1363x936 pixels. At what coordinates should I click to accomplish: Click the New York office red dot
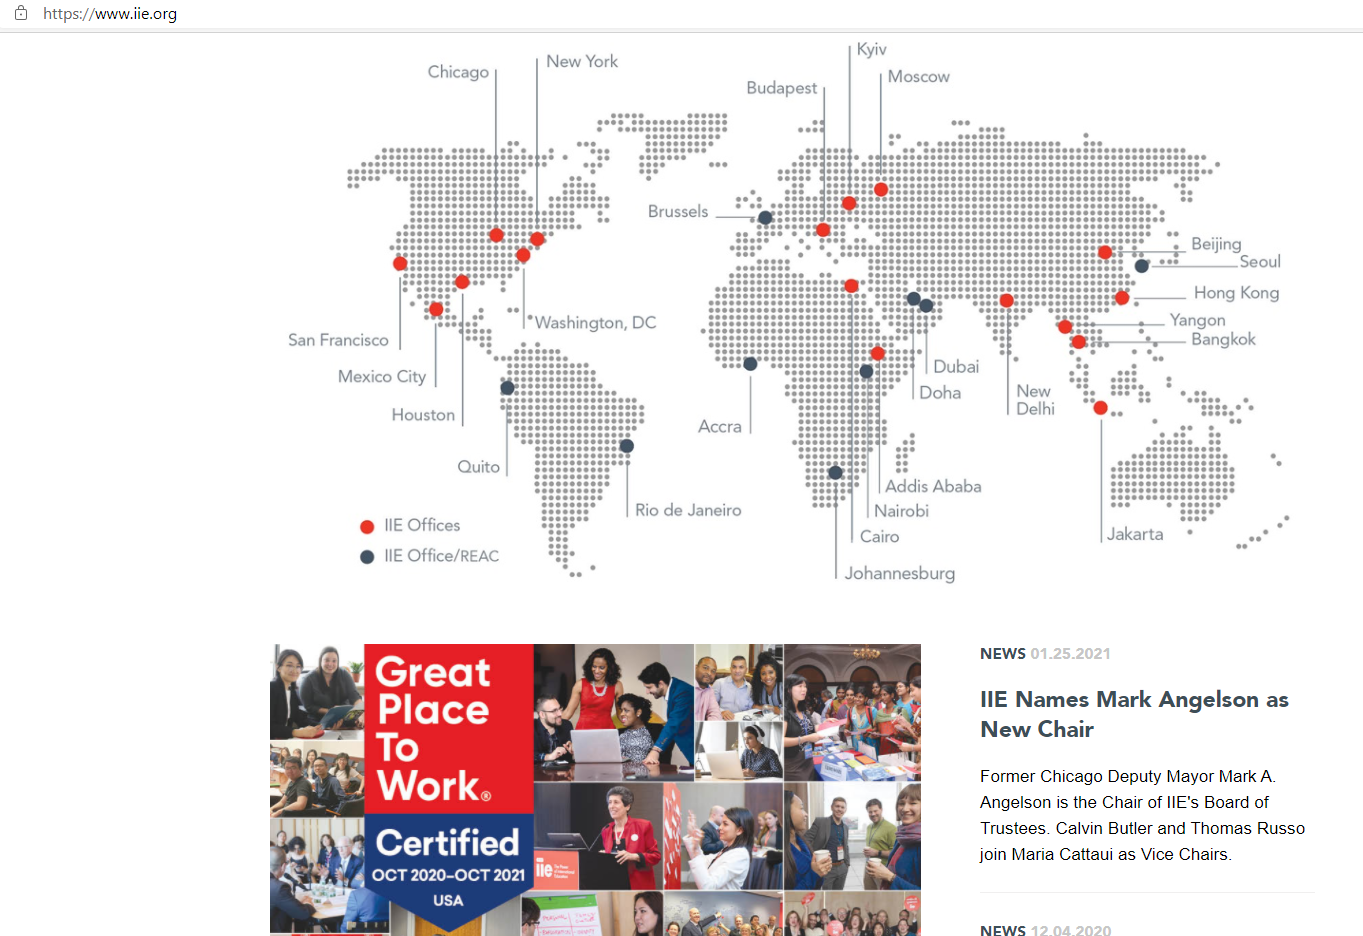click(537, 239)
